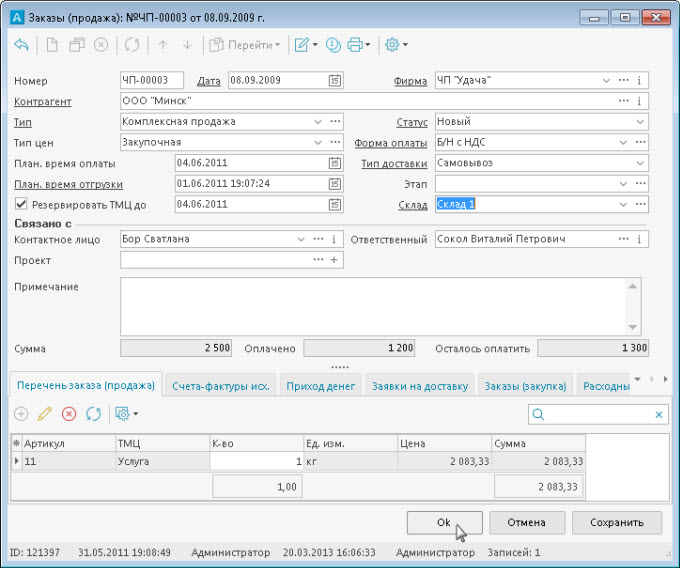Viewport: 680px width, 568px height.
Task: Click the pencil edit icon in order list toolbar
Action: (44, 413)
